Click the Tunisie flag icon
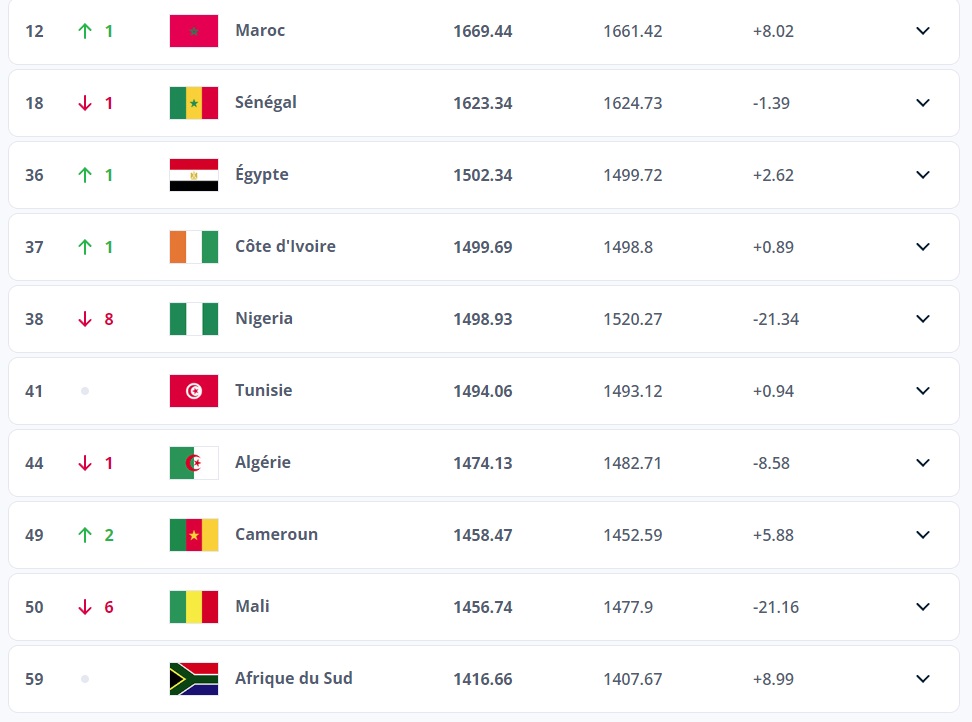 click(x=194, y=391)
